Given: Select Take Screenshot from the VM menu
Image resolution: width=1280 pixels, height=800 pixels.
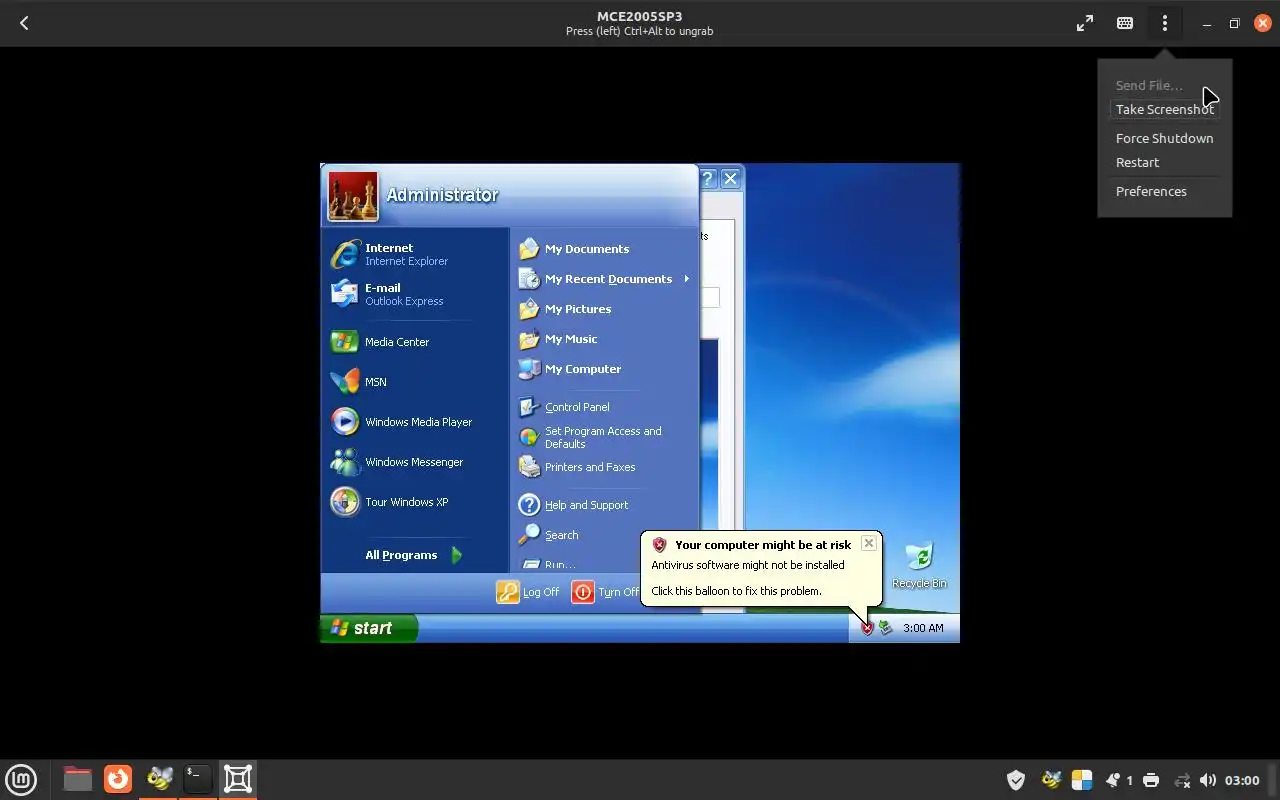Looking at the screenshot, I should [x=1165, y=109].
